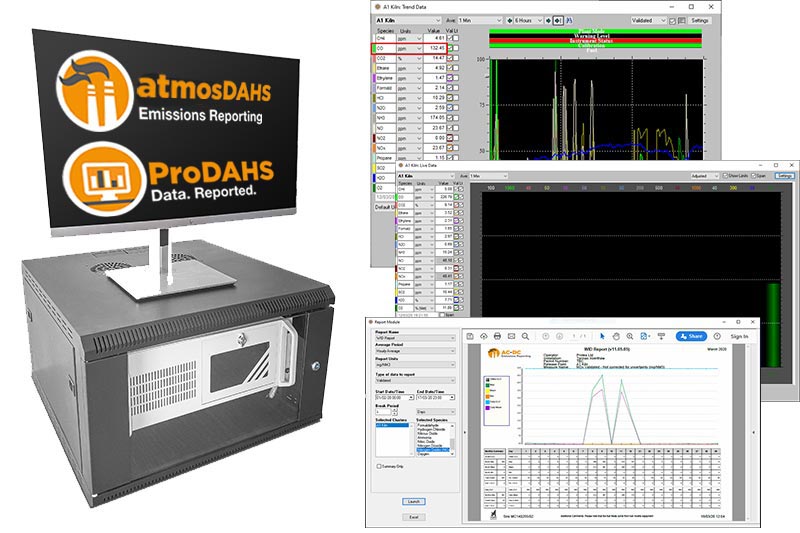Open the Report Units dropdown in Report Module

point(415,365)
